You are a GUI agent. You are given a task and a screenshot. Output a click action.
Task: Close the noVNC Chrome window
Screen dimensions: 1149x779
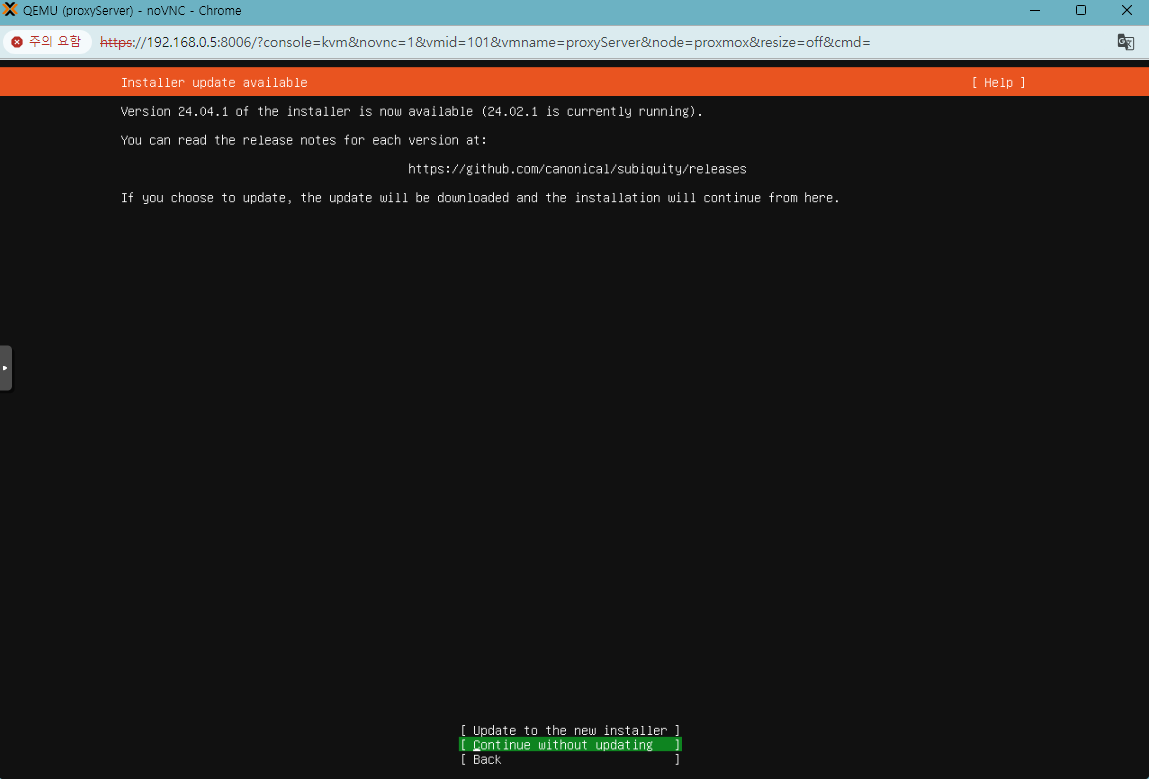[1126, 10]
